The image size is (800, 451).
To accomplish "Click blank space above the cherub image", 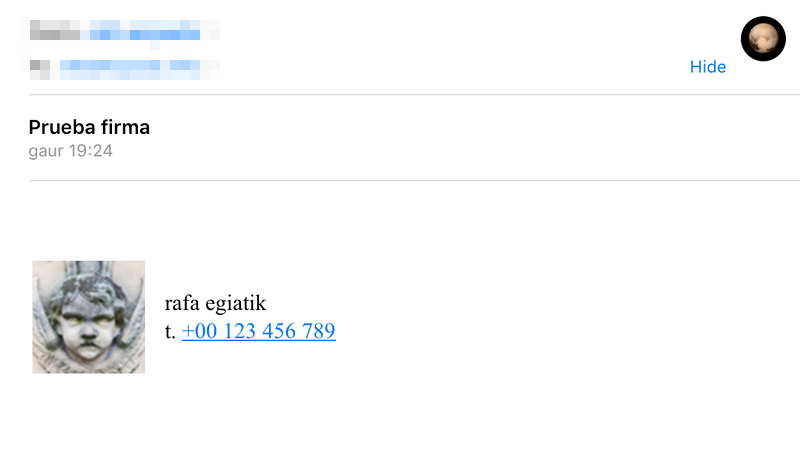I will (88, 225).
